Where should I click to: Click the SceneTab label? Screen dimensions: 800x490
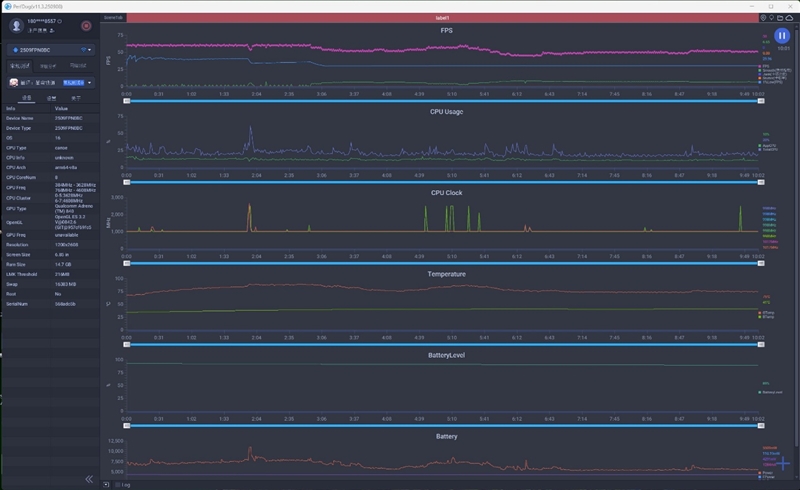(x=113, y=18)
